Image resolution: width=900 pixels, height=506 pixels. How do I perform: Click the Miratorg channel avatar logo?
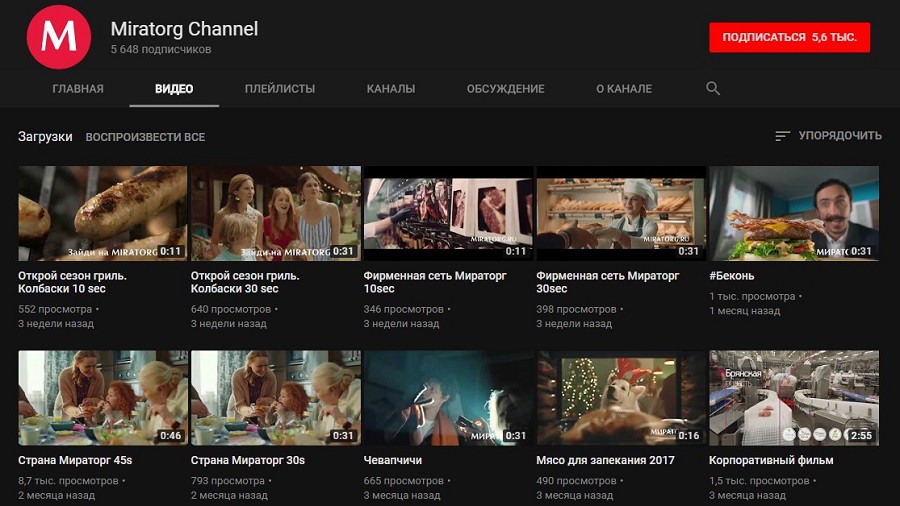[x=59, y=37]
